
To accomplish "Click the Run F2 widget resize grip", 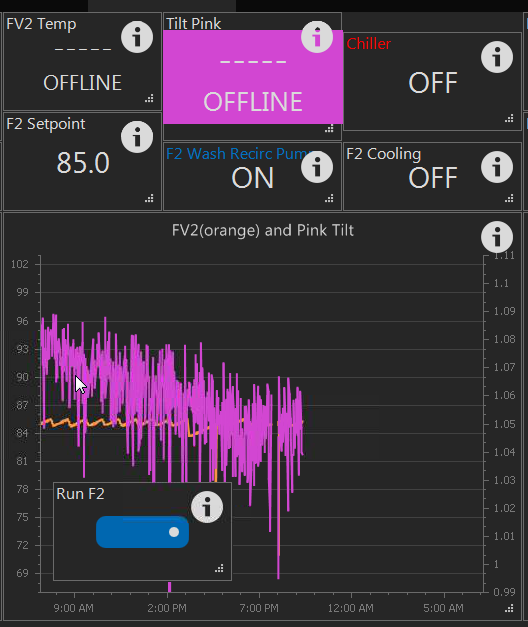I will click(219, 568).
